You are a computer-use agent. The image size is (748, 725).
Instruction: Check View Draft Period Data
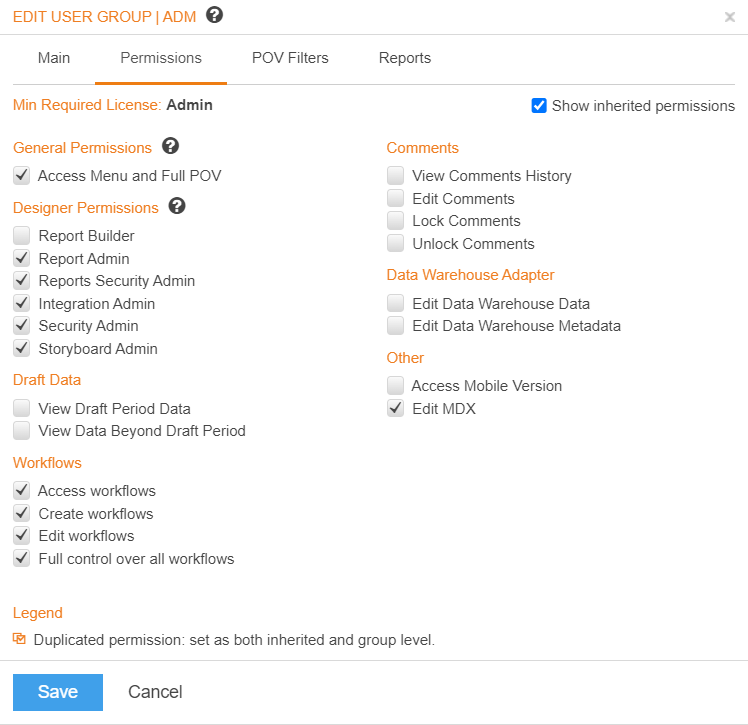pos(21,408)
